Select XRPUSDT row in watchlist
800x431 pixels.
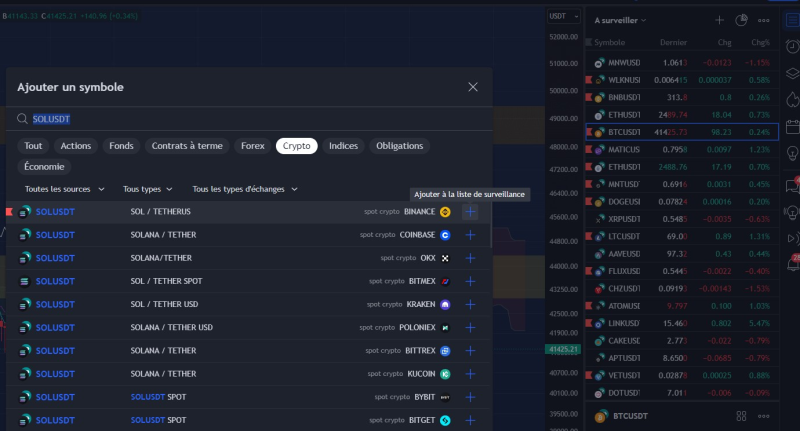click(x=682, y=219)
